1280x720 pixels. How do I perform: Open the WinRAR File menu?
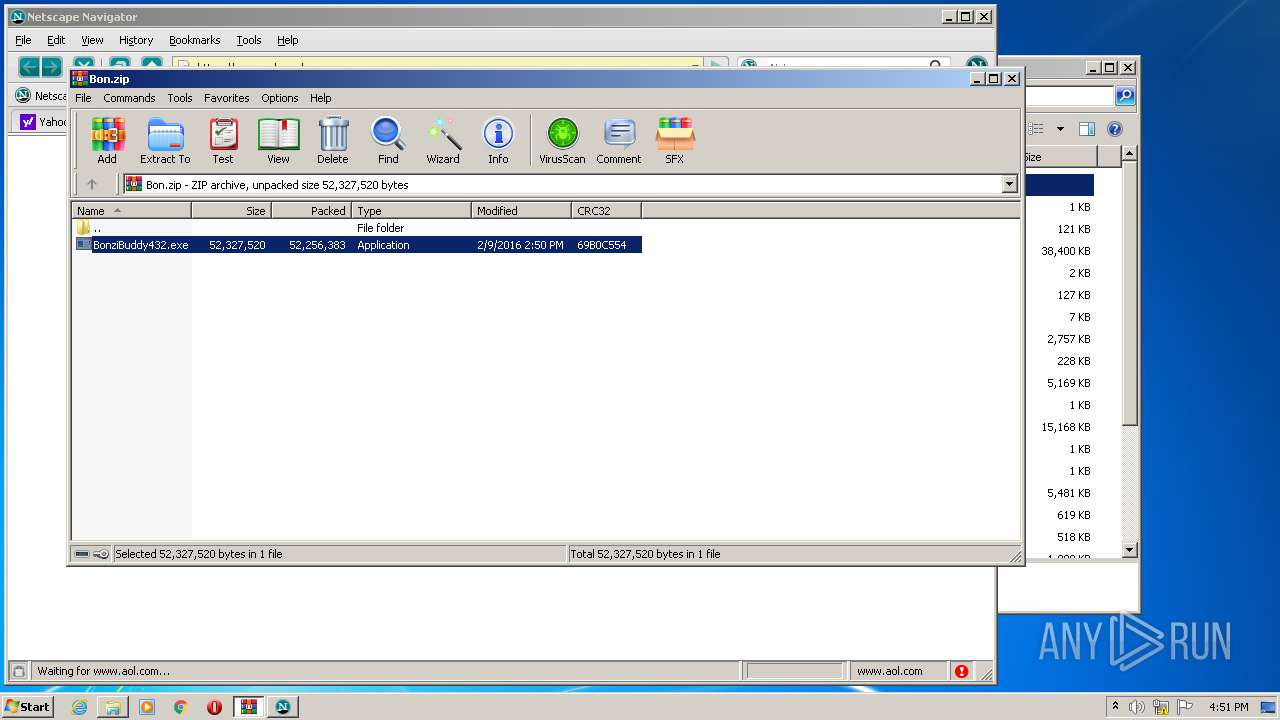tap(83, 98)
